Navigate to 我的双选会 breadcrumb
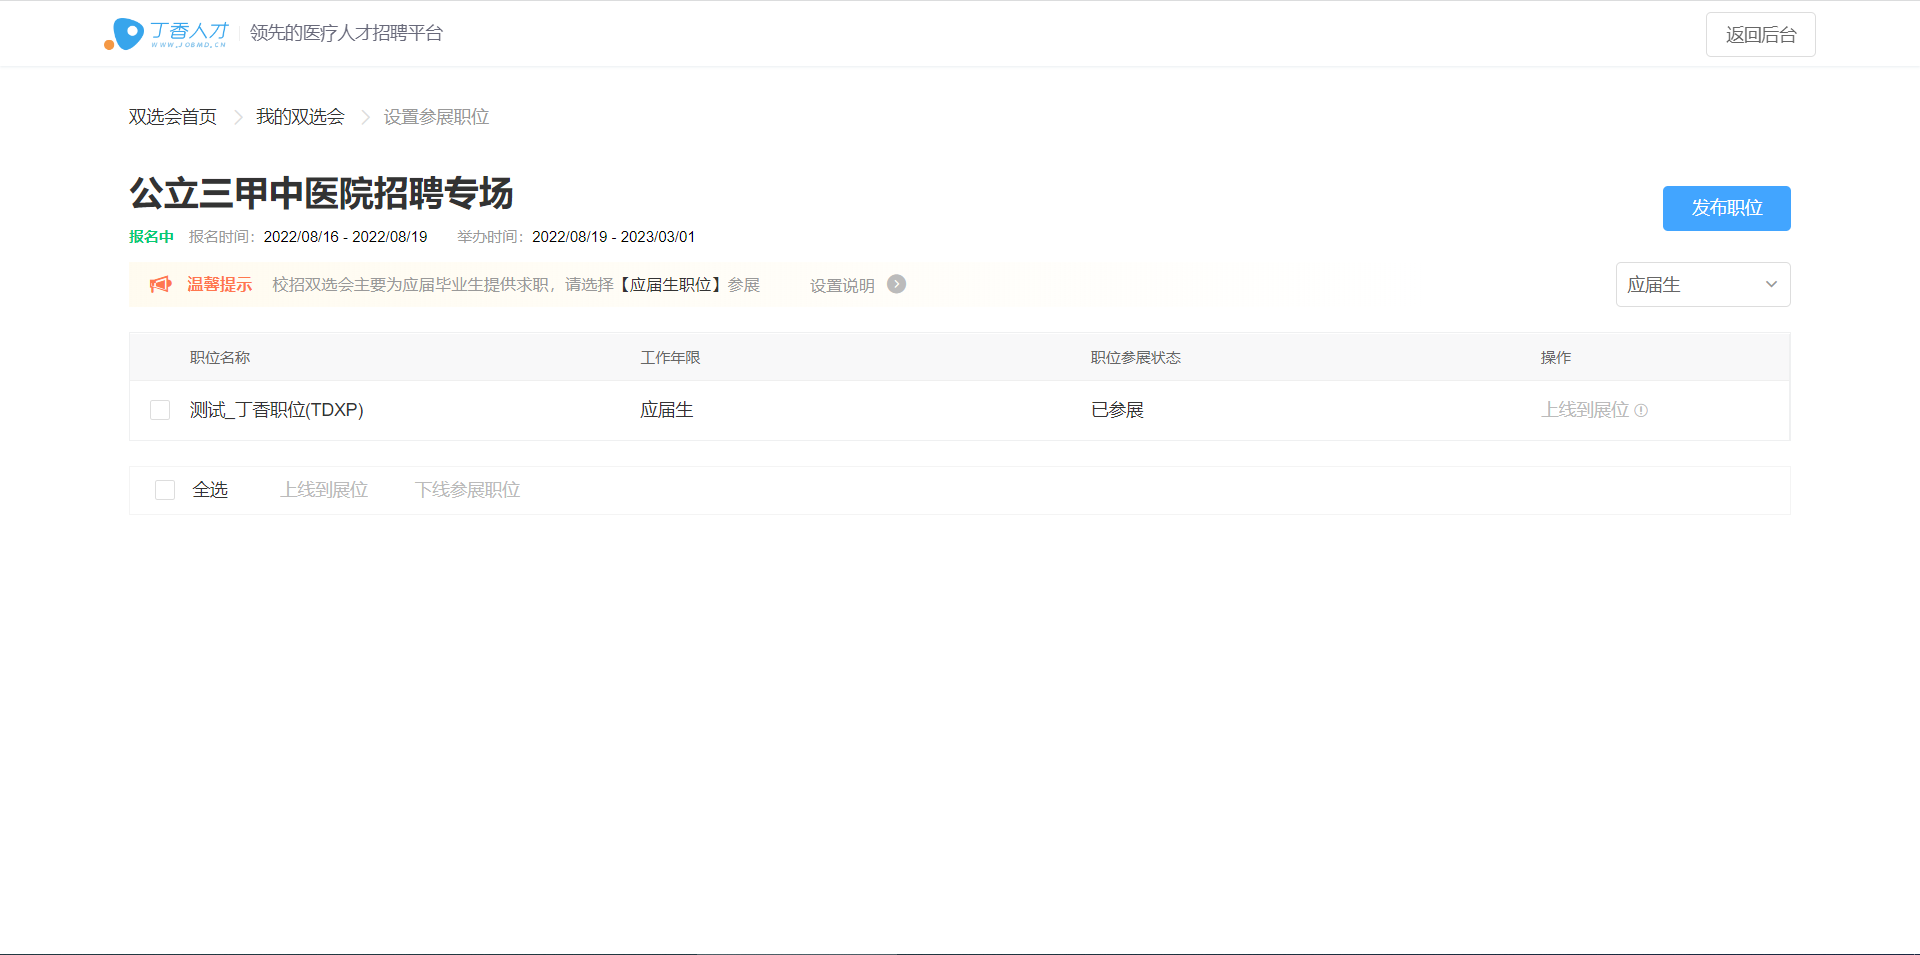 [300, 117]
